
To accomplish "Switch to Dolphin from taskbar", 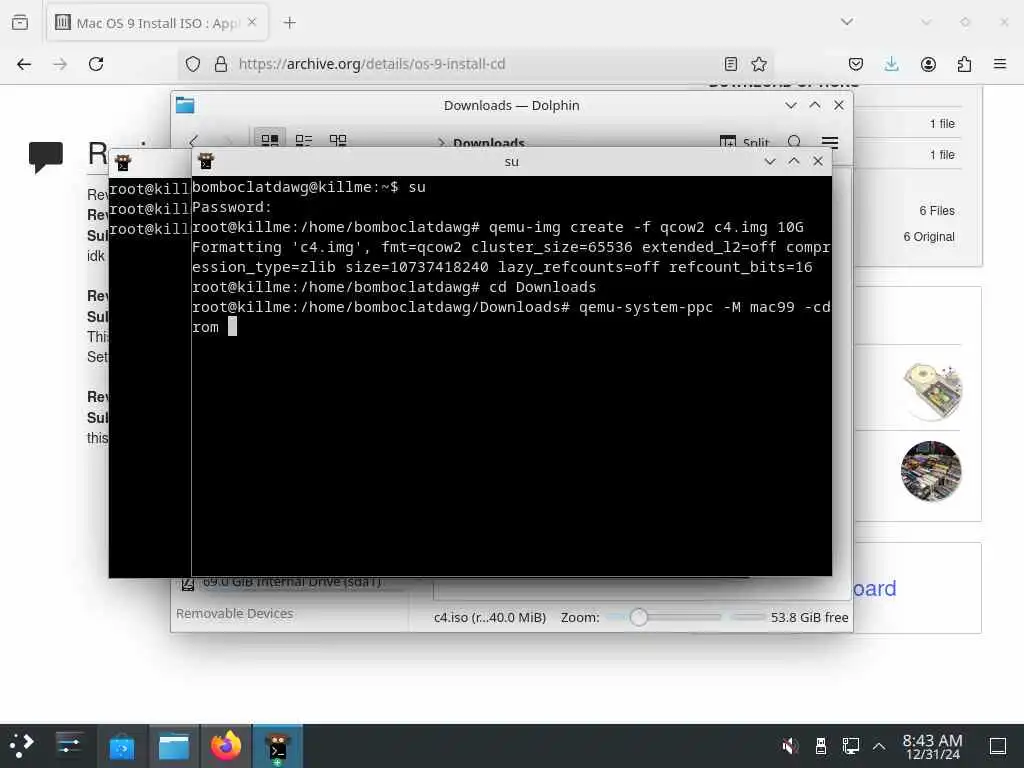I will 174,746.
